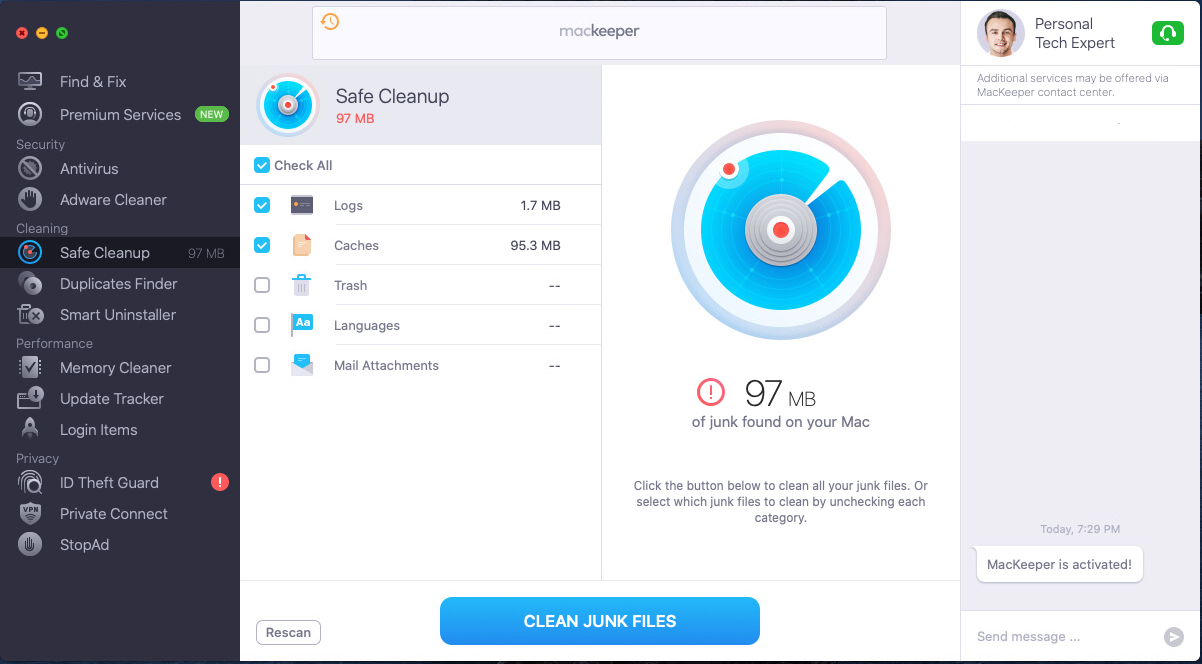Uncheck the Logs checkbox
1202x664 pixels.
[262, 205]
